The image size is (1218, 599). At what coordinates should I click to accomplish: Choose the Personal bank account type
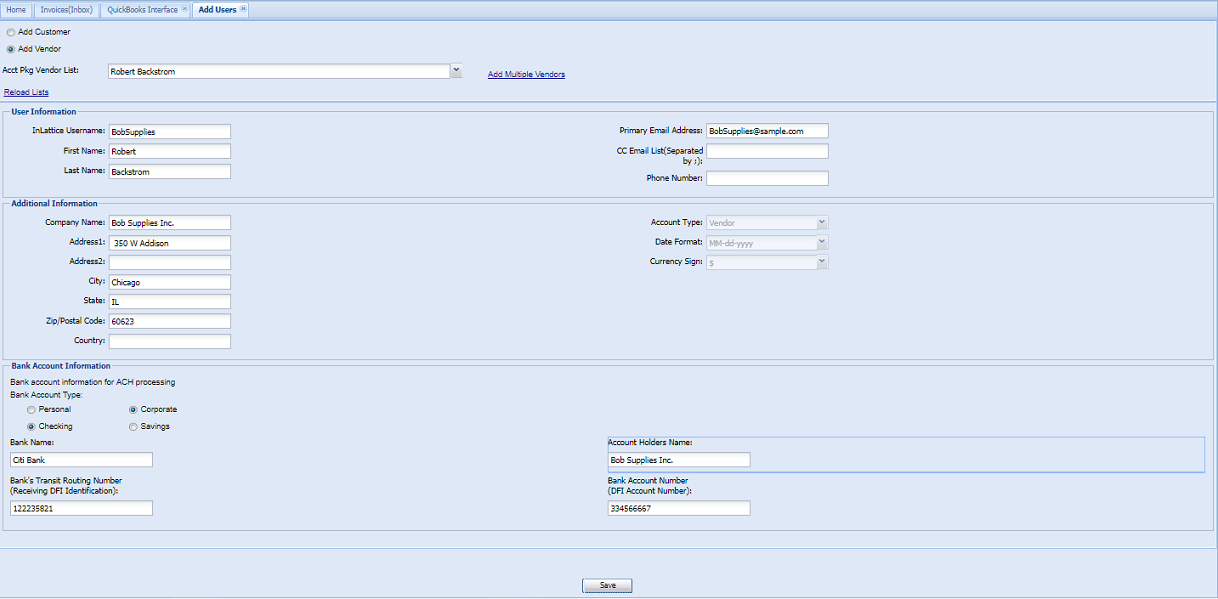click(x=31, y=410)
